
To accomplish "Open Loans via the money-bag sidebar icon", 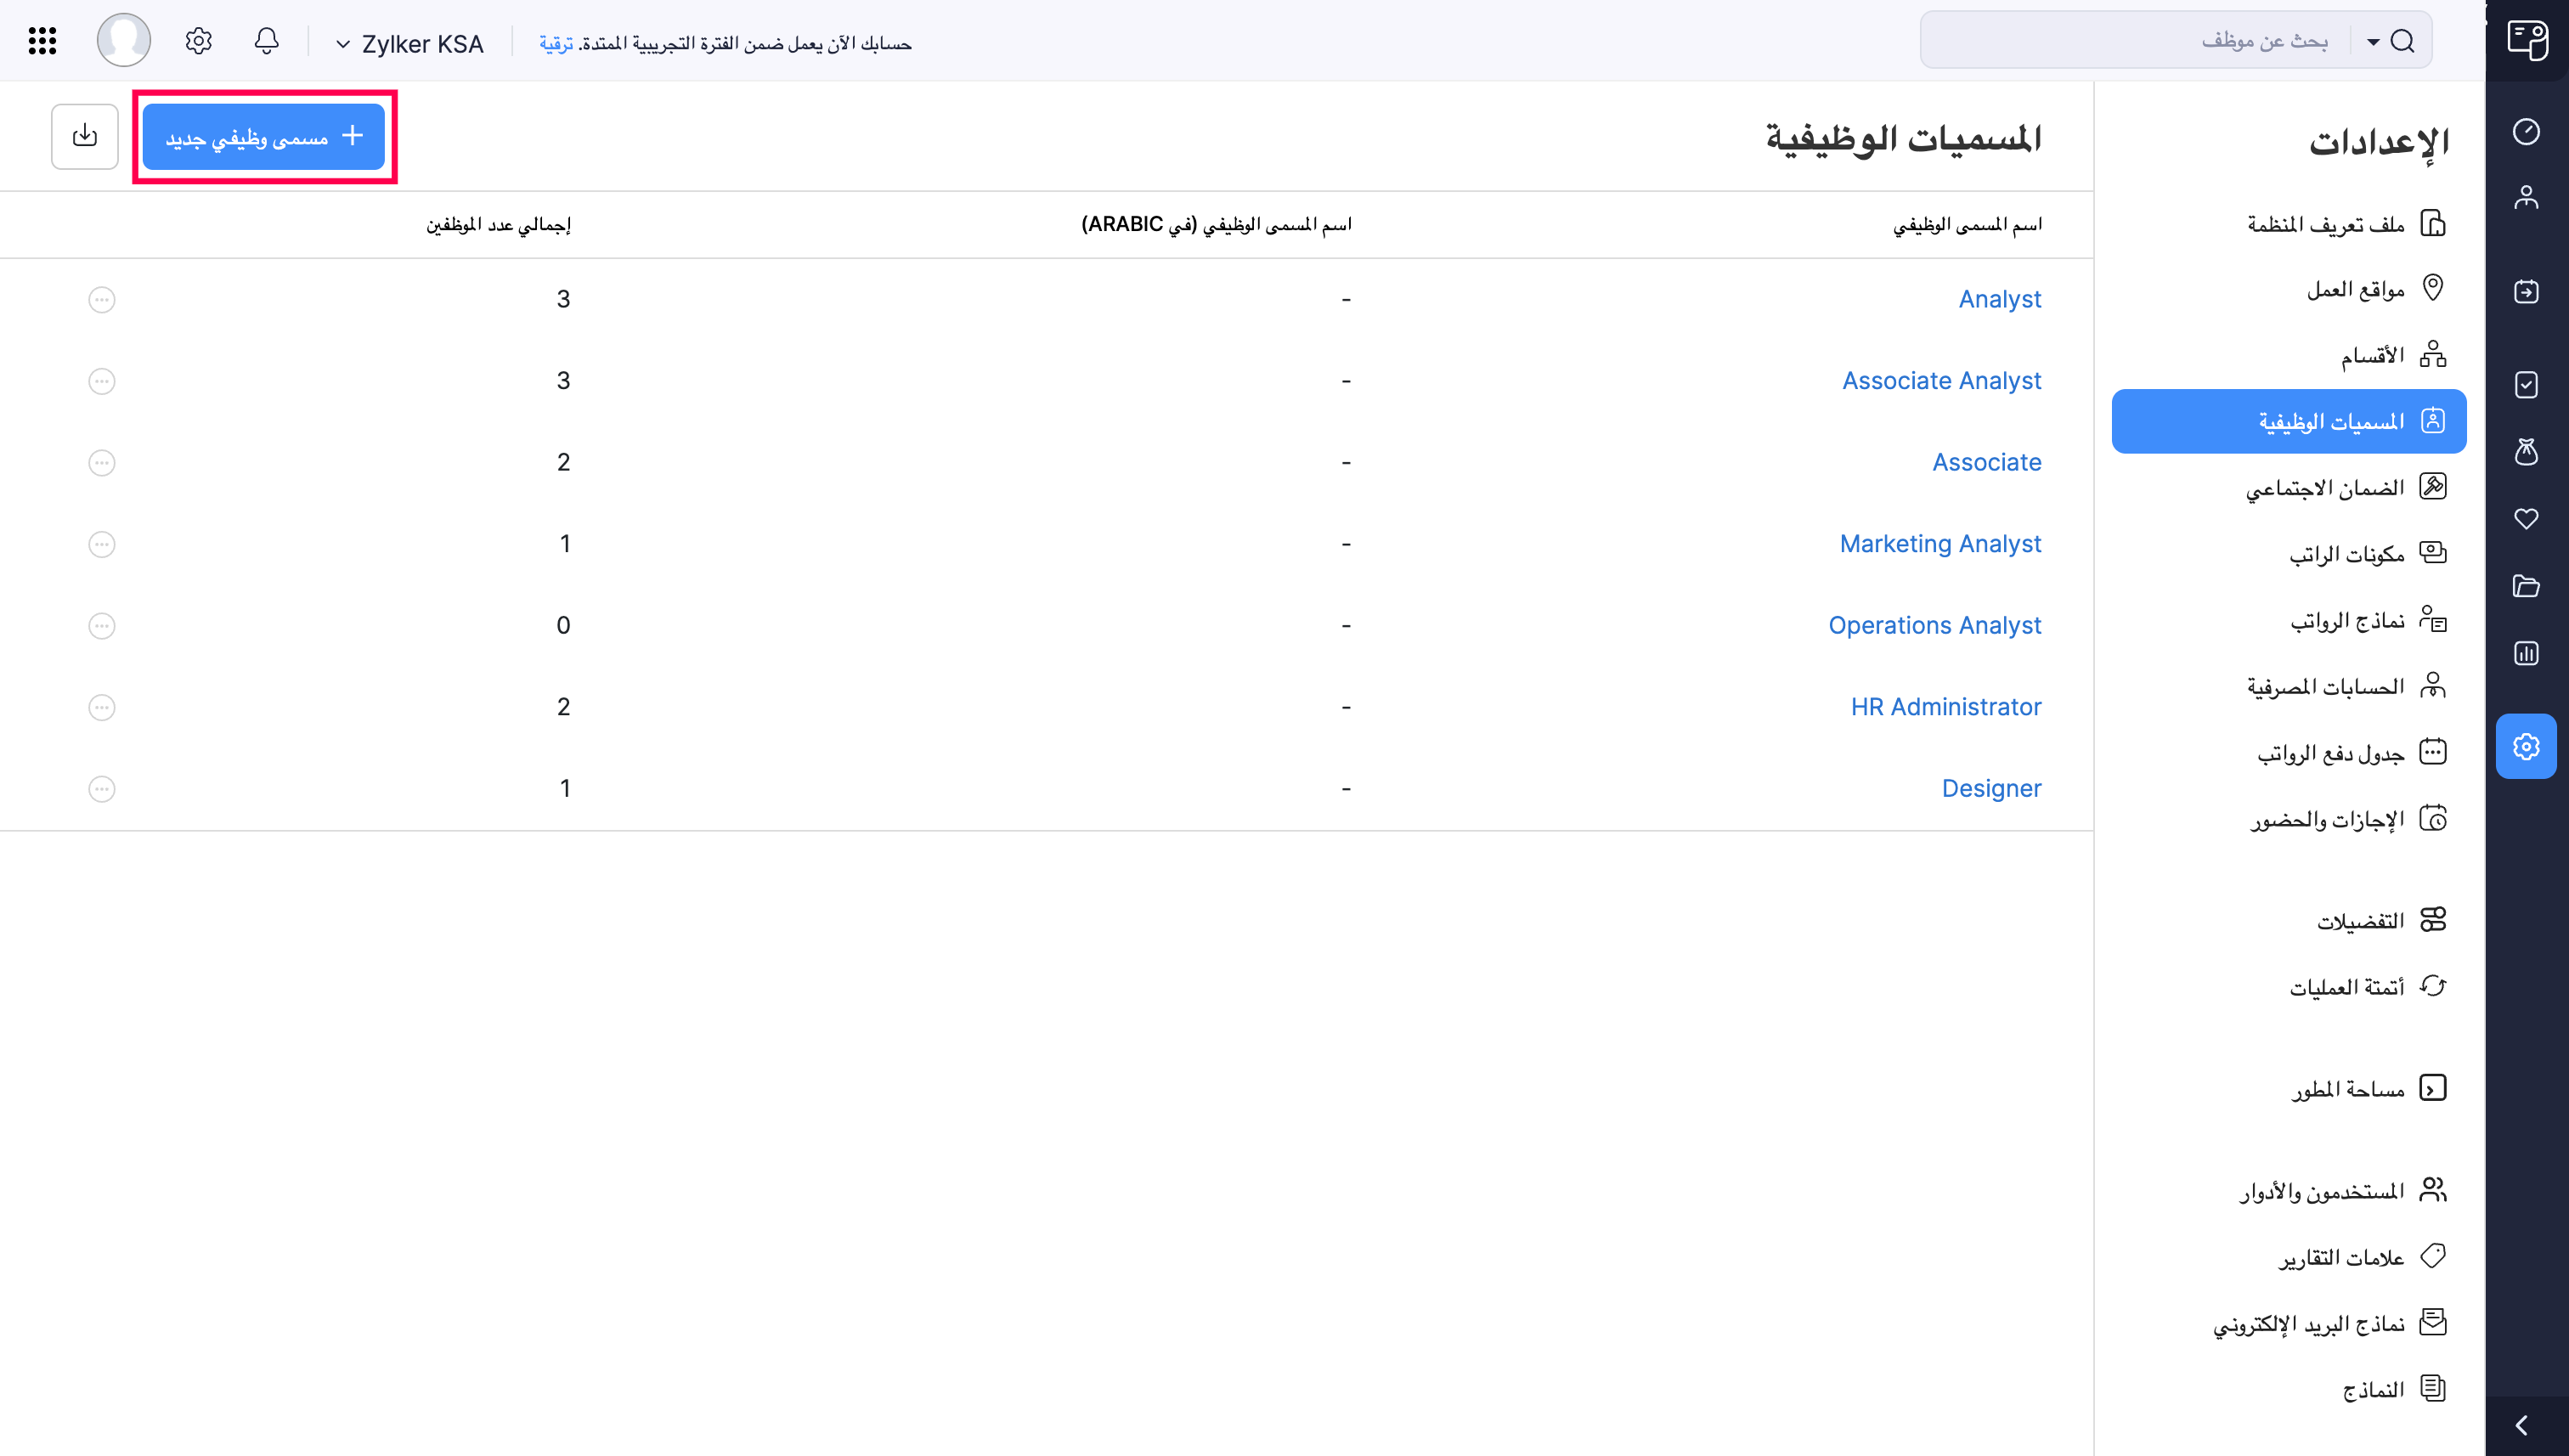I will click(x=2527, y=452).
